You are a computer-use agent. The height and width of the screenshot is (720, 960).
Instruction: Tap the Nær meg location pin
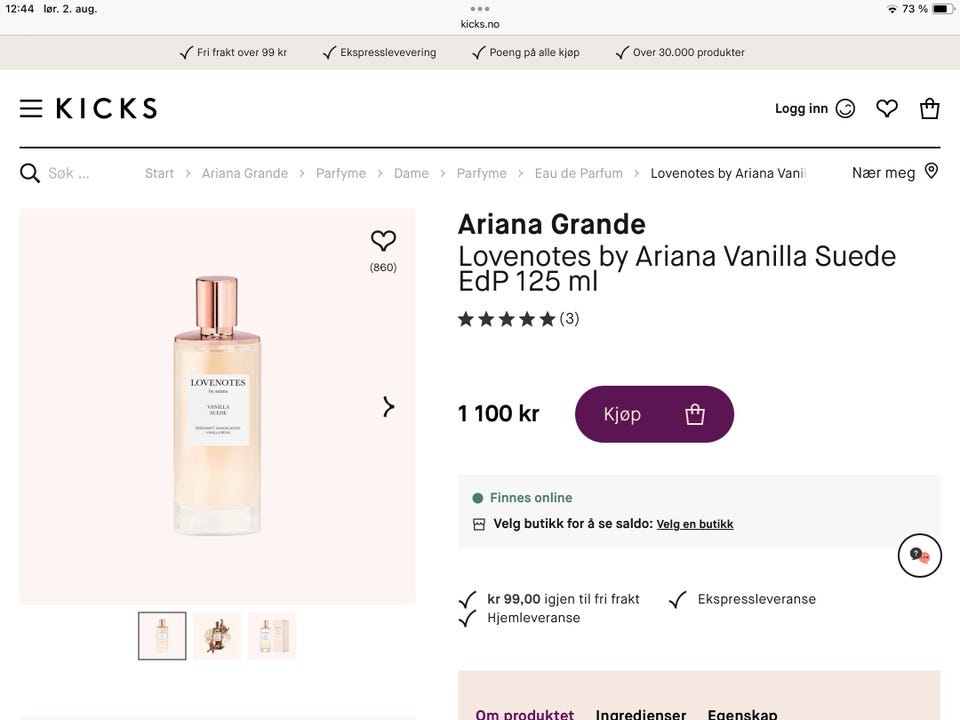(931, 172)
